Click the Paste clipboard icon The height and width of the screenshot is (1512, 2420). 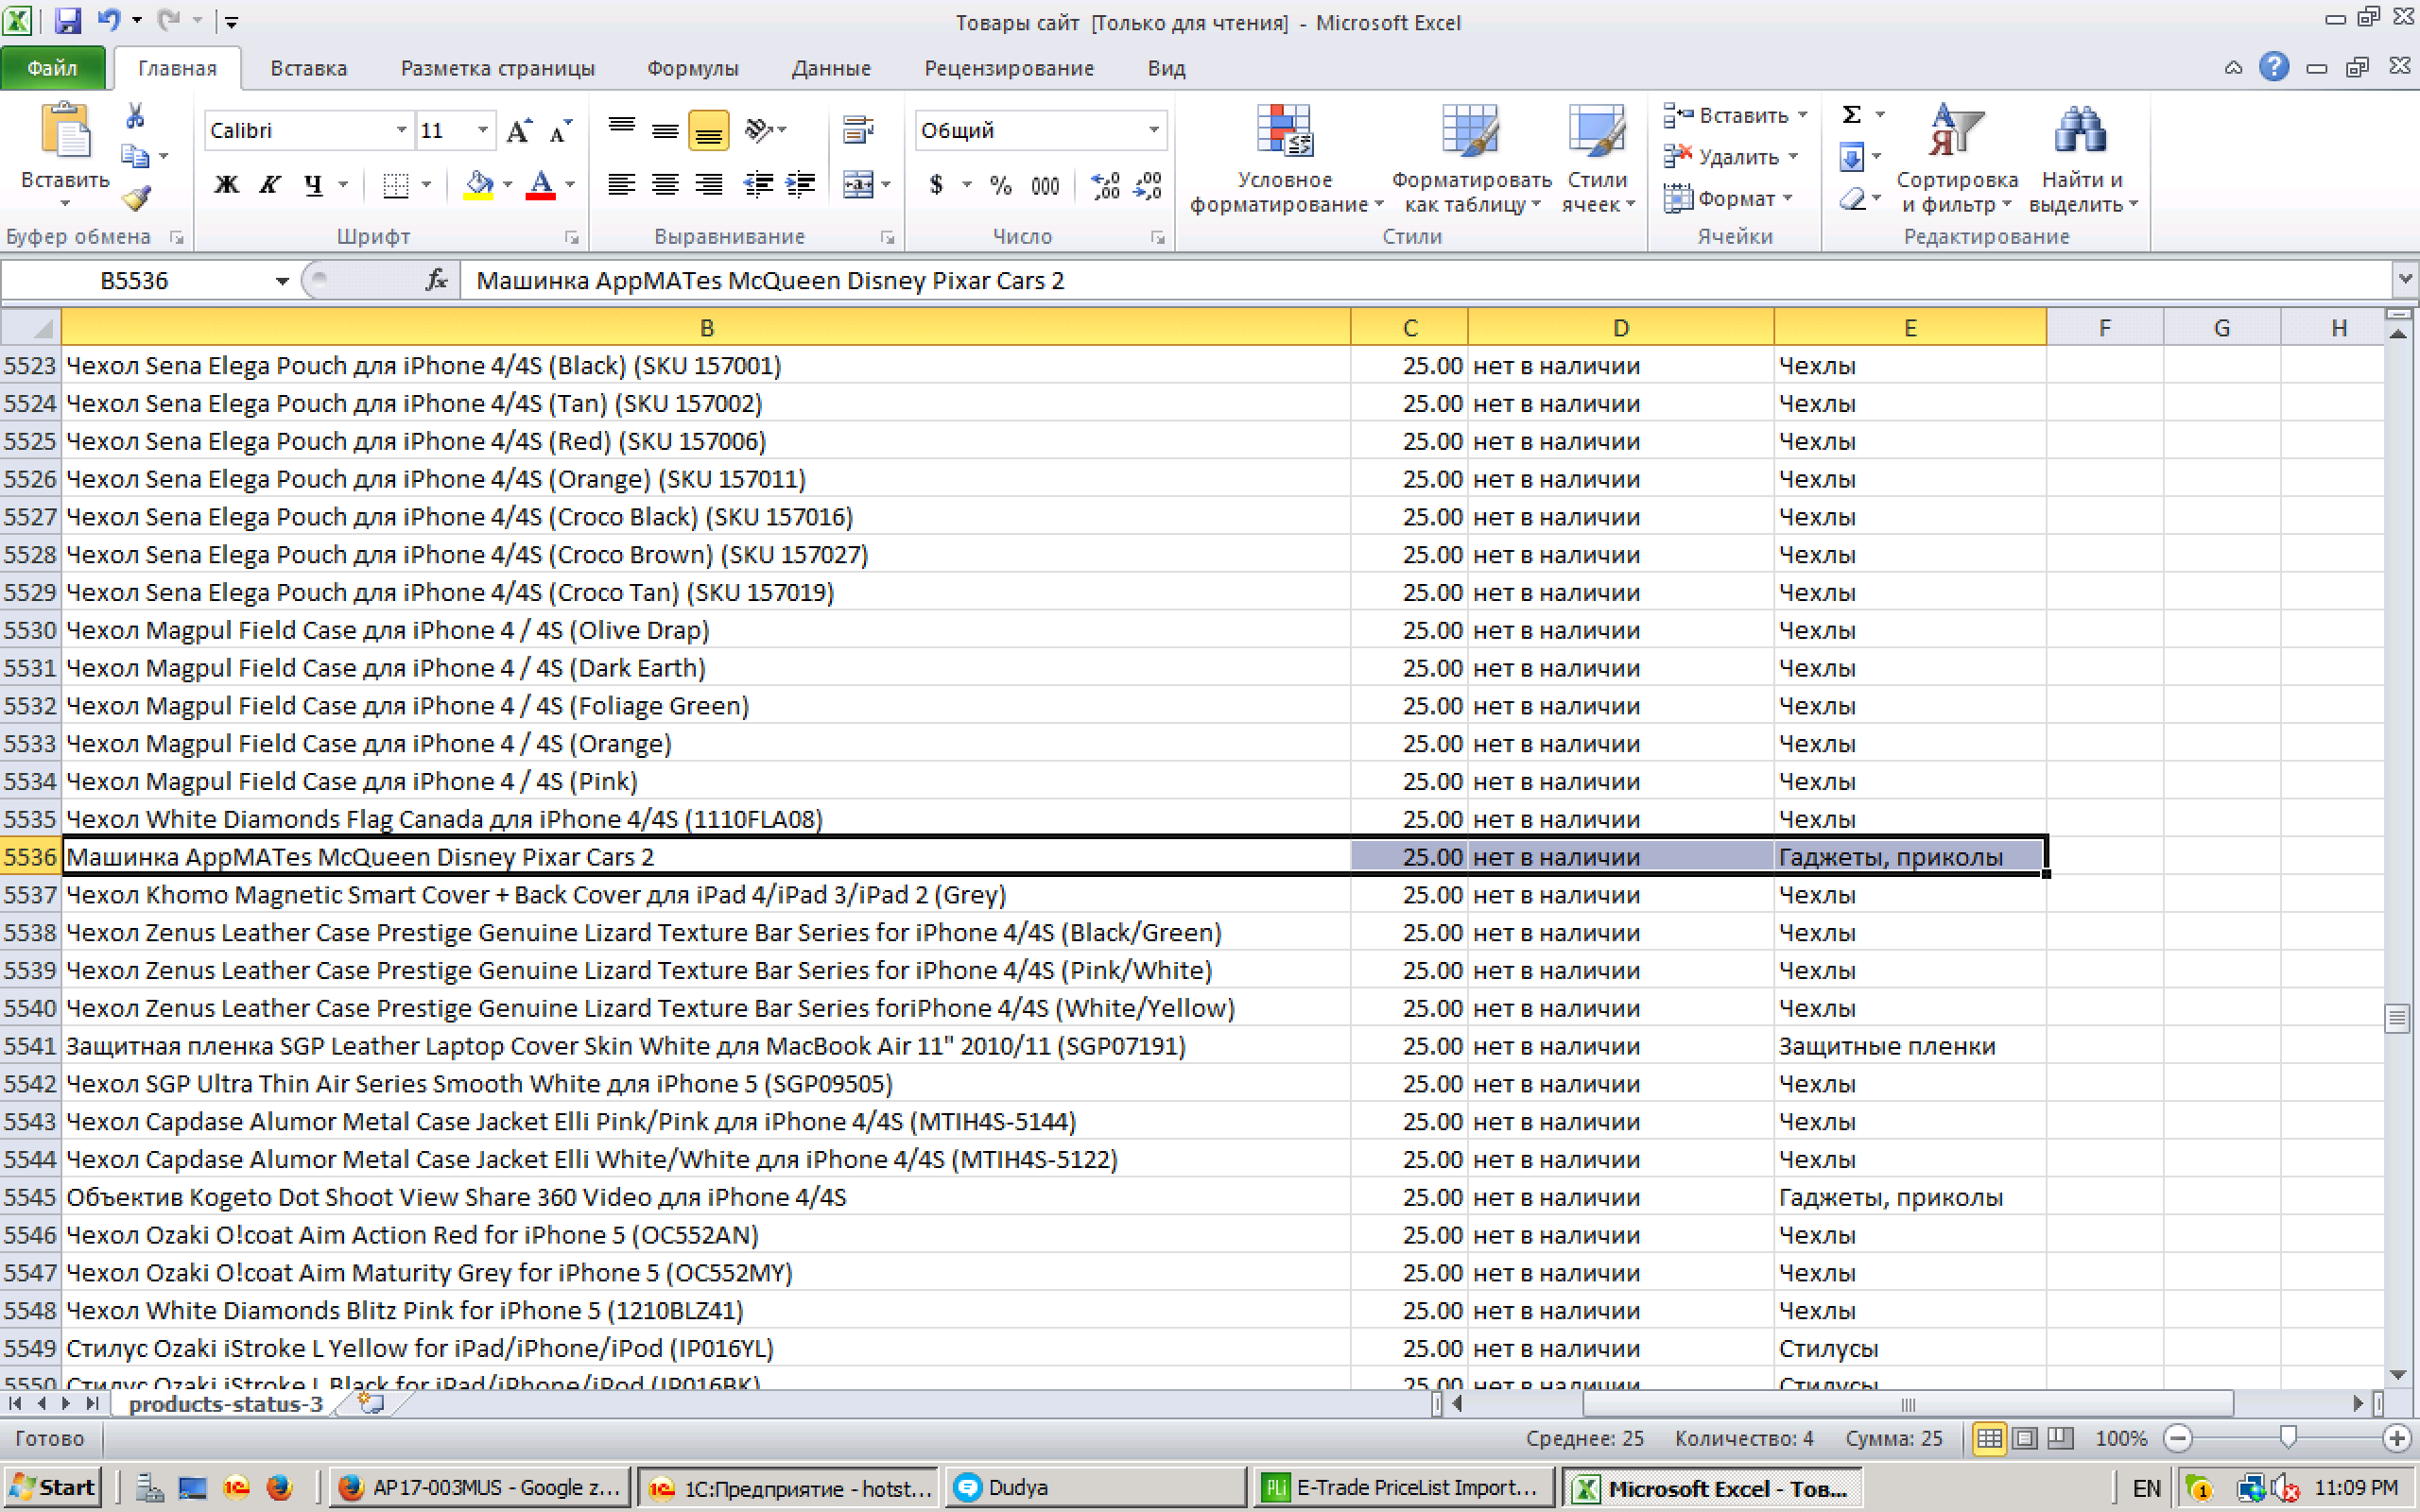click(65, 132)
